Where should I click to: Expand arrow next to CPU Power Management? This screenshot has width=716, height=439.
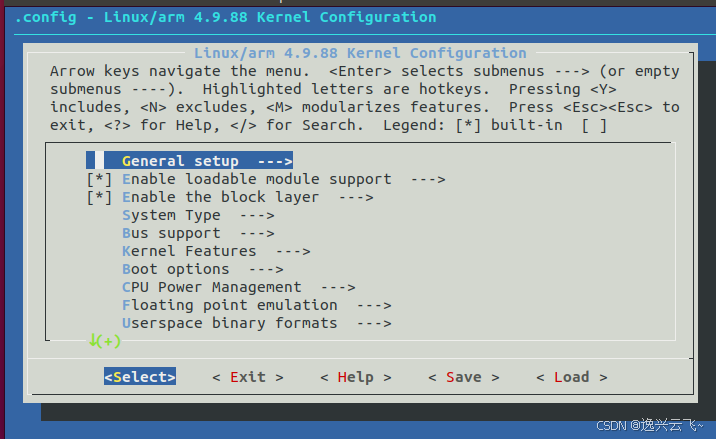point(338,287)
